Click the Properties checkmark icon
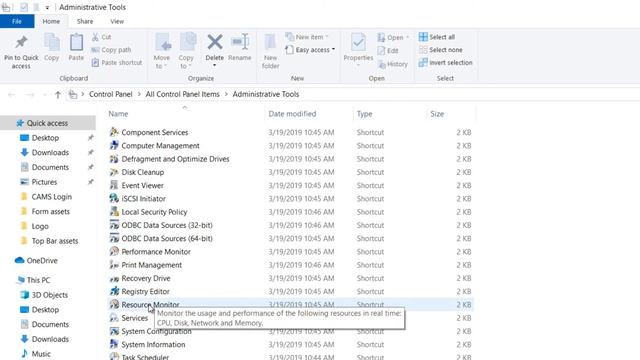Viewport: 640px width, 360px height. pos(358,42)
